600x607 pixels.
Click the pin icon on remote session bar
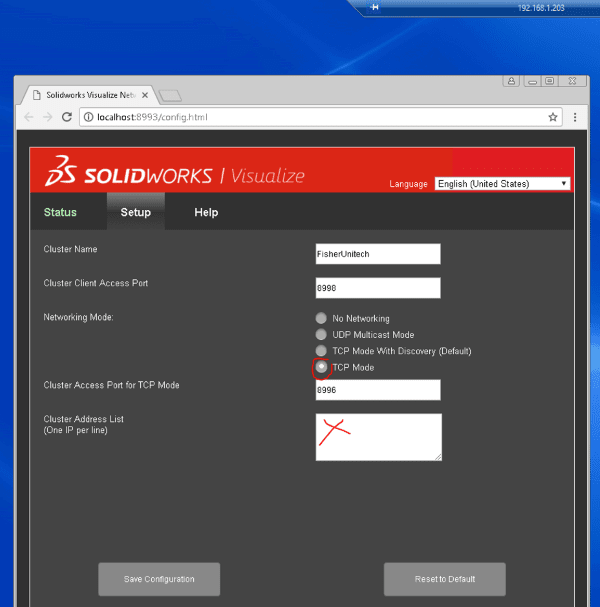pos(375,7)
